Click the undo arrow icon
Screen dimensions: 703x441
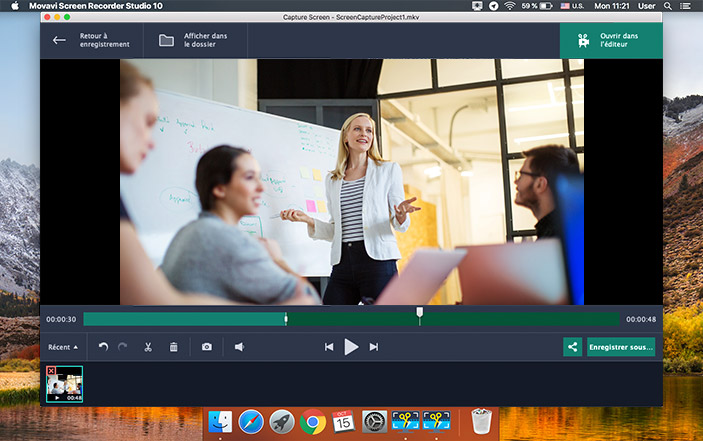(103, 347)
